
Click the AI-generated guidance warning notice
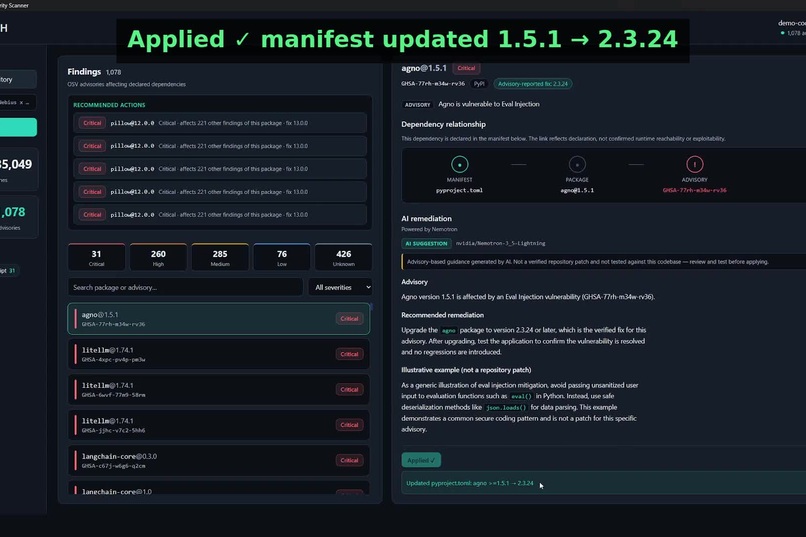point(603,262)
